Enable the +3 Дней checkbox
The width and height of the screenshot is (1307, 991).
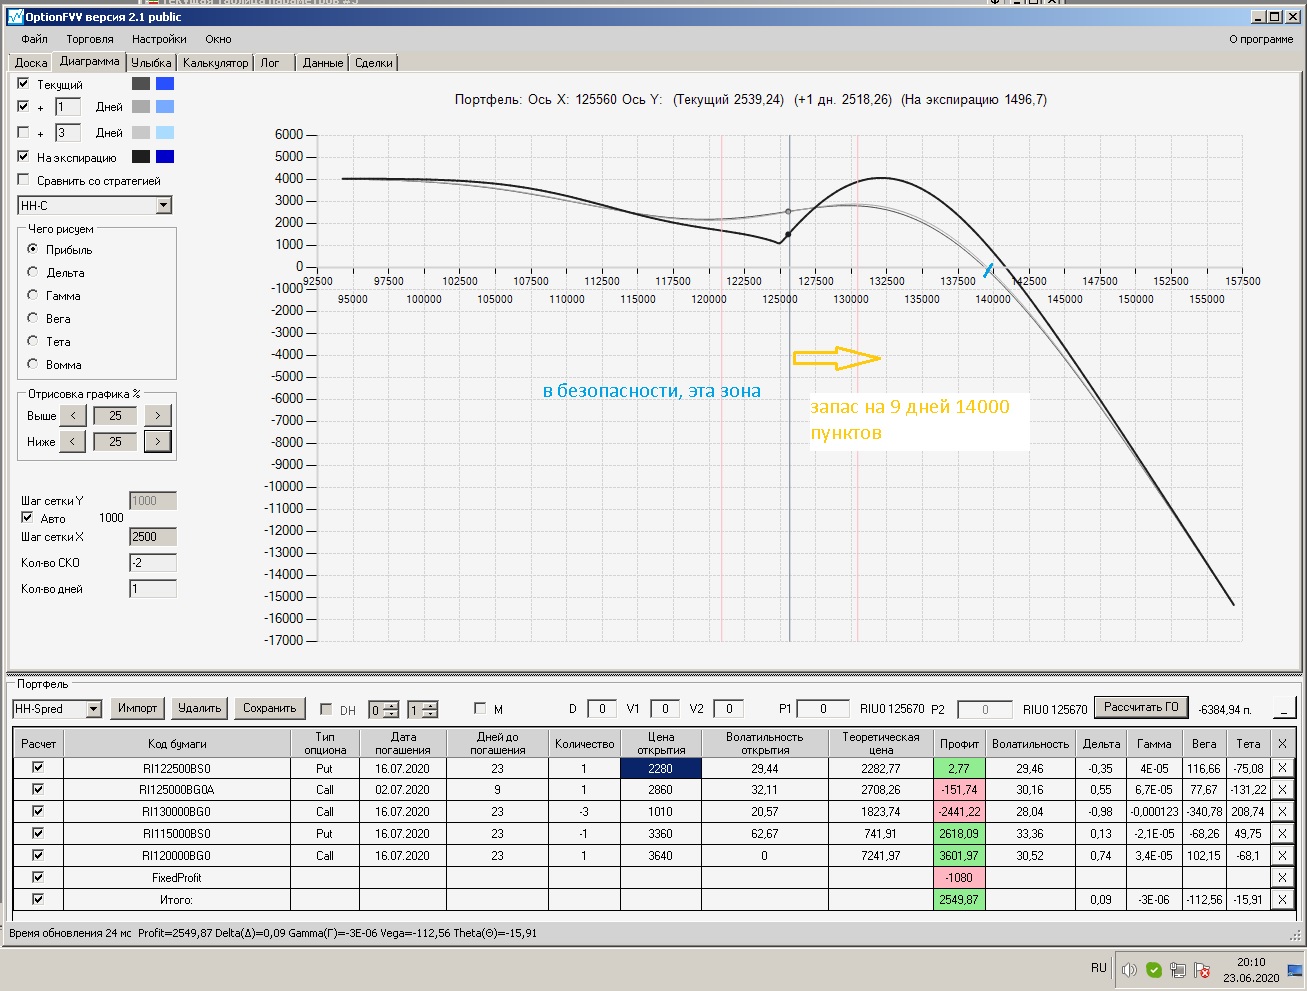[24, 132]
